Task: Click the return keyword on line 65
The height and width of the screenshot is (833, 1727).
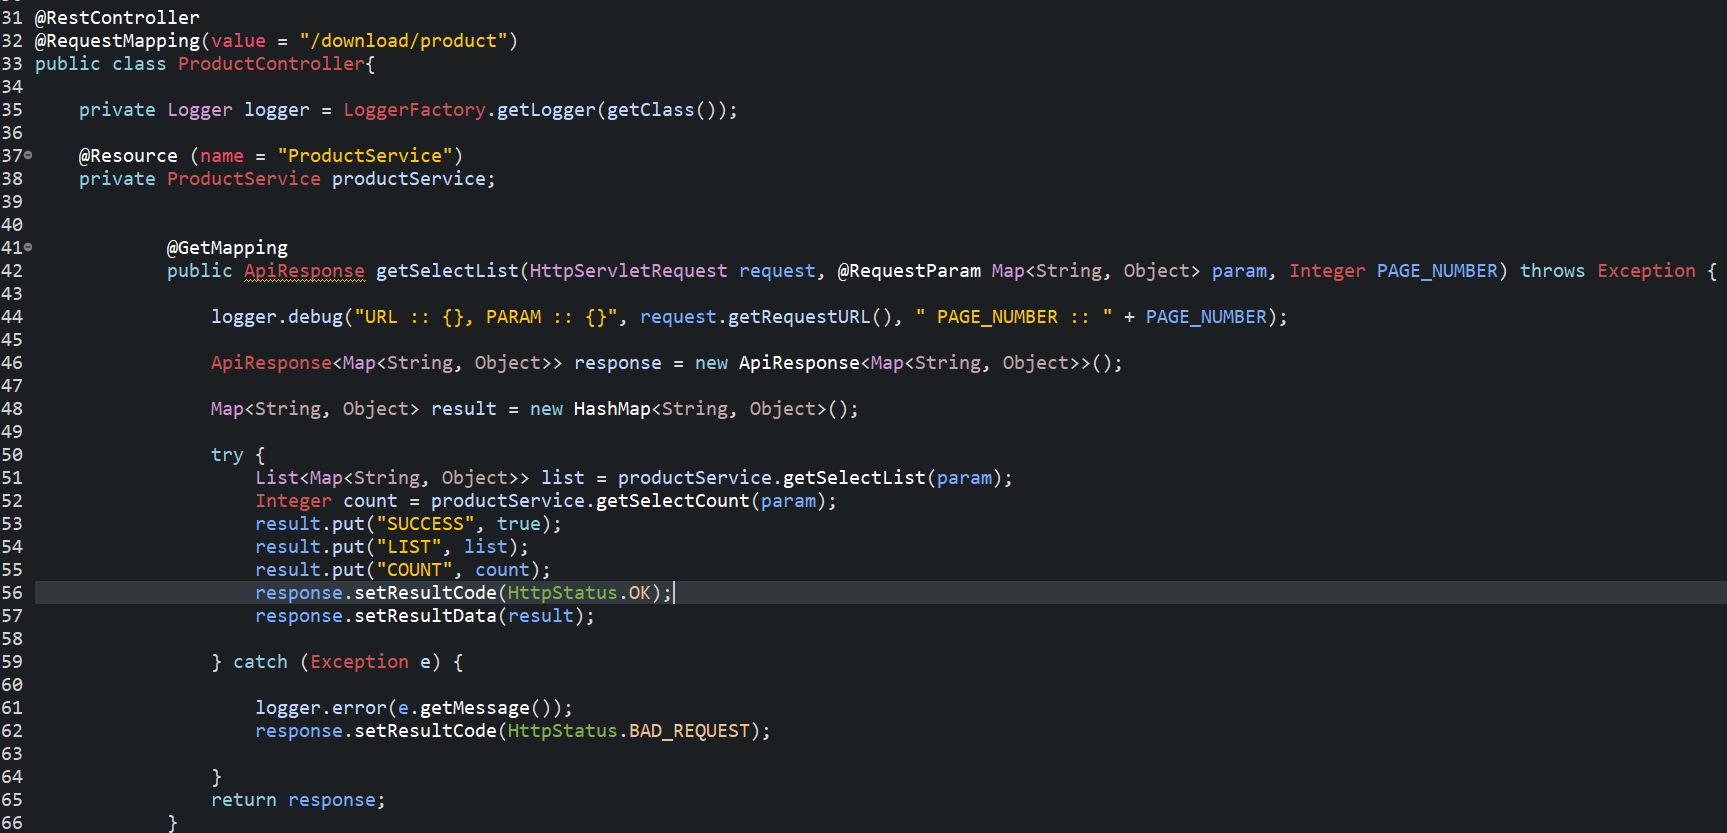Action: click(244, 800)
